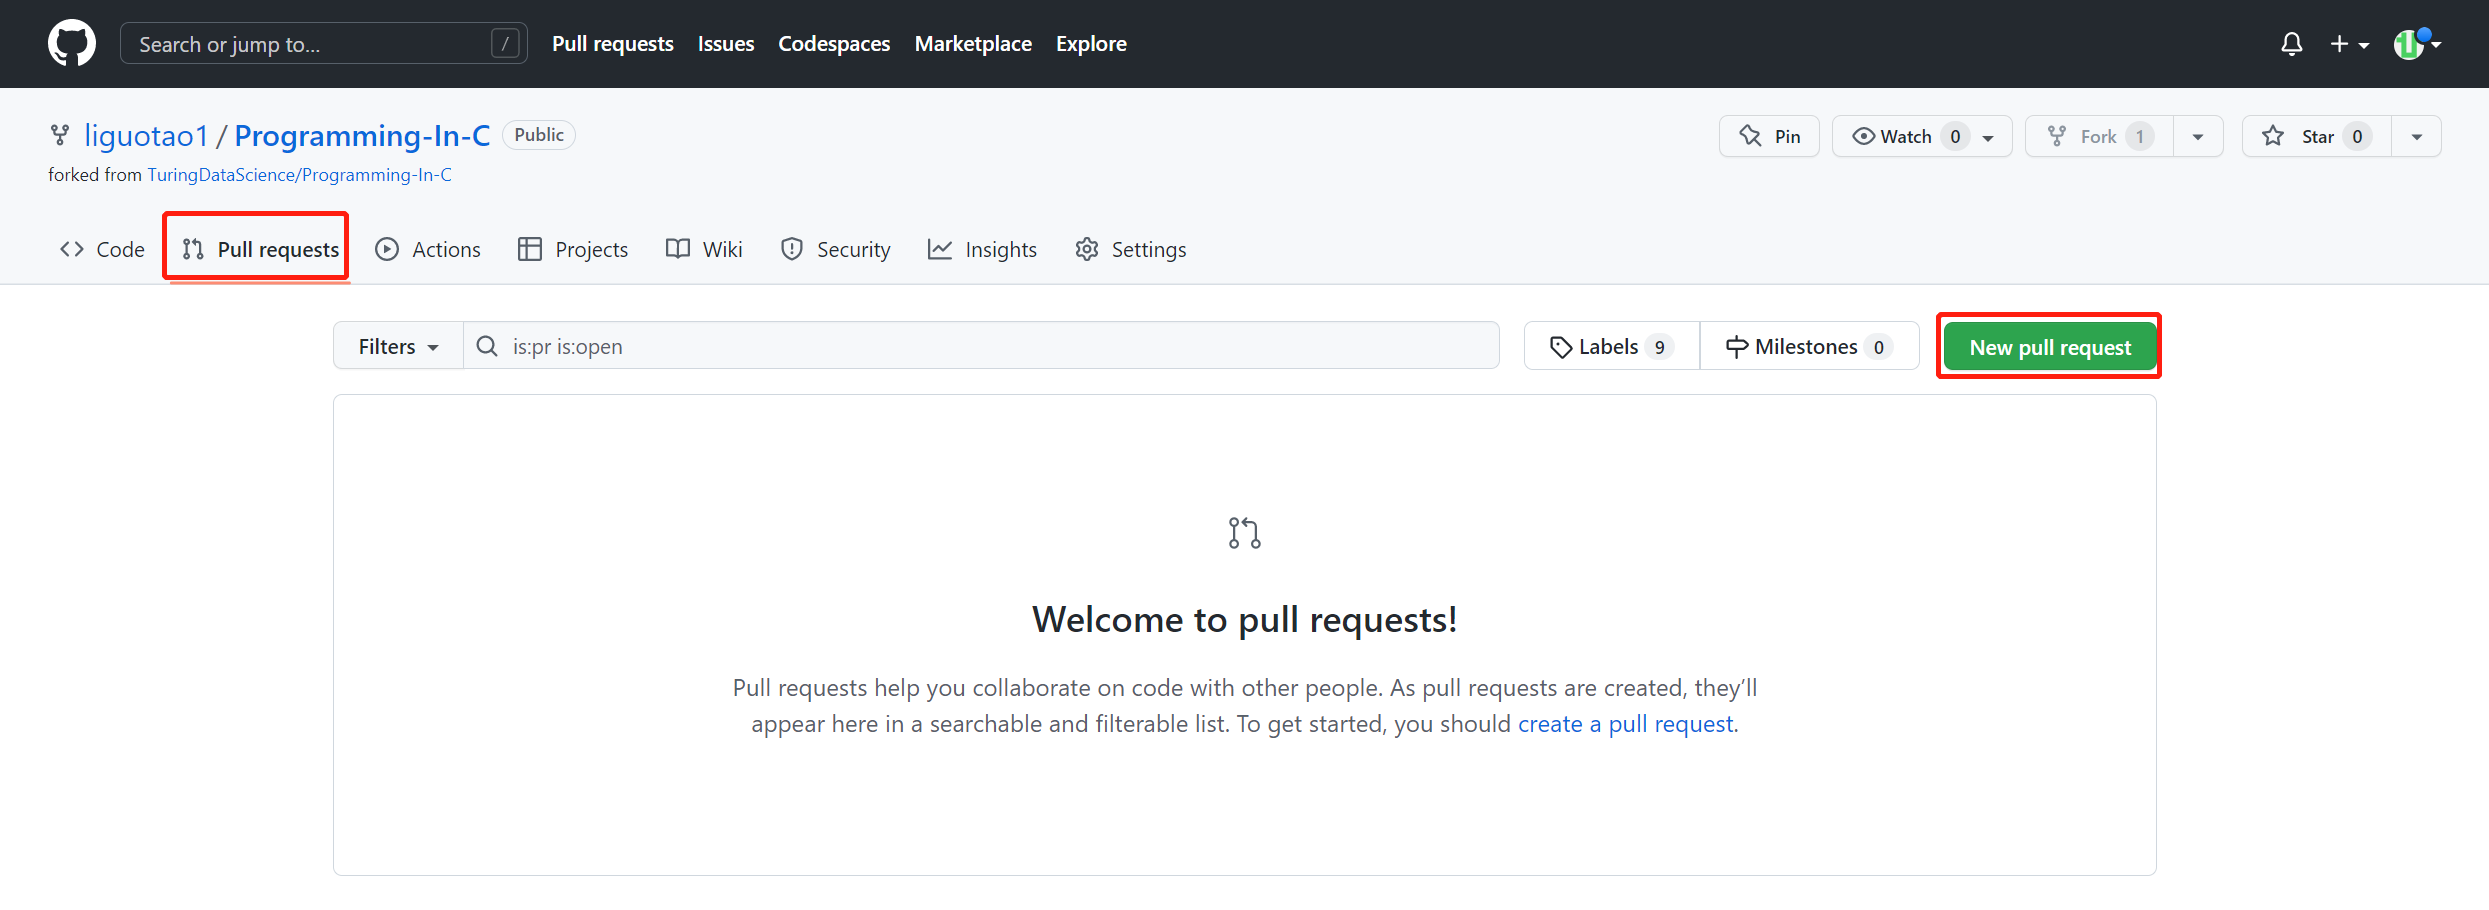
Task: Pin this repository
Action: 1768,136
